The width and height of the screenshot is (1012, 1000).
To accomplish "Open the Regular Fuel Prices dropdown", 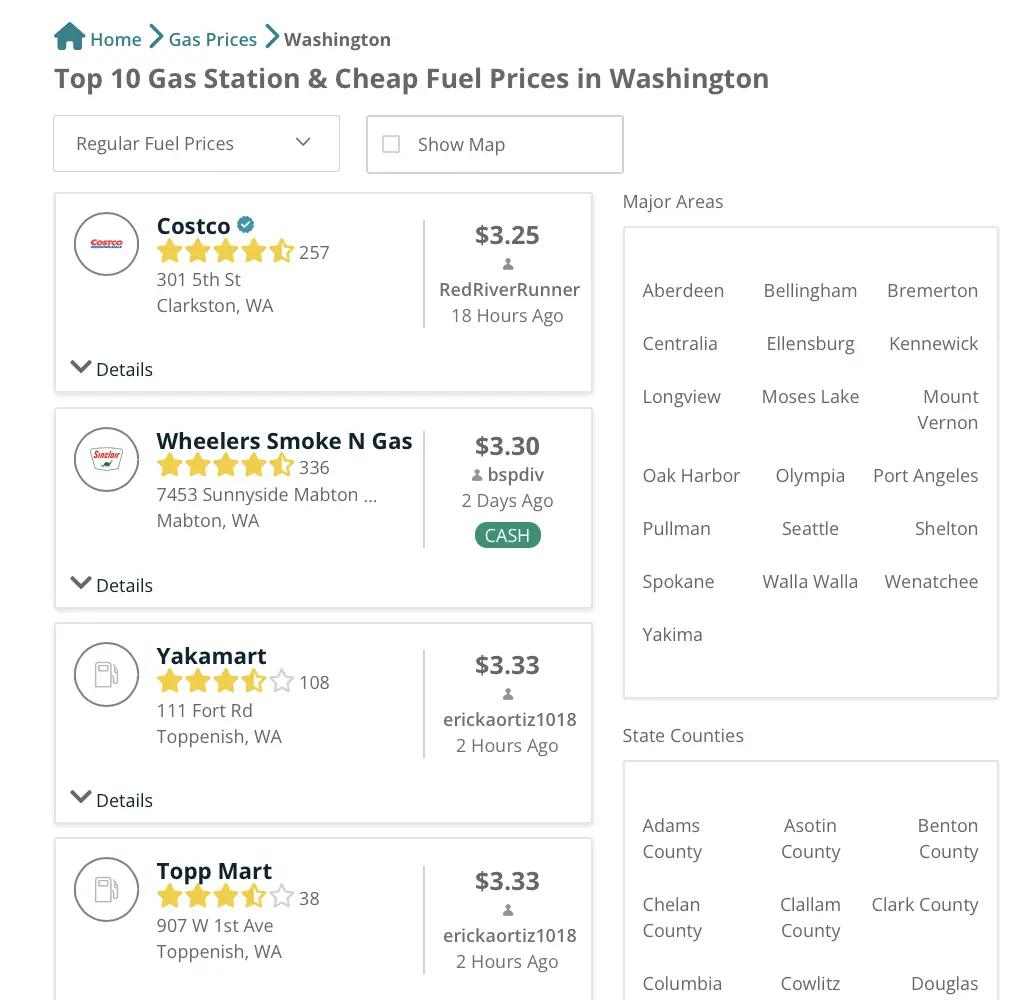I will click(196, 143).
